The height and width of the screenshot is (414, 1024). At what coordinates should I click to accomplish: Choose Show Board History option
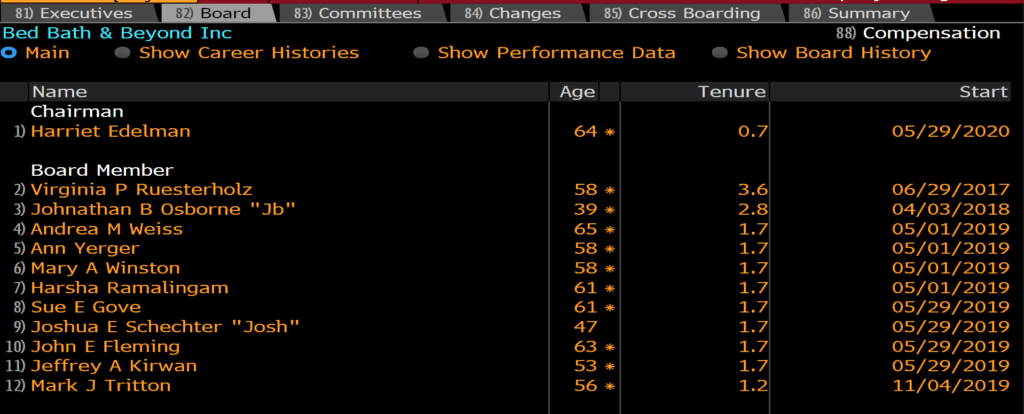click(x=822, y=53)
